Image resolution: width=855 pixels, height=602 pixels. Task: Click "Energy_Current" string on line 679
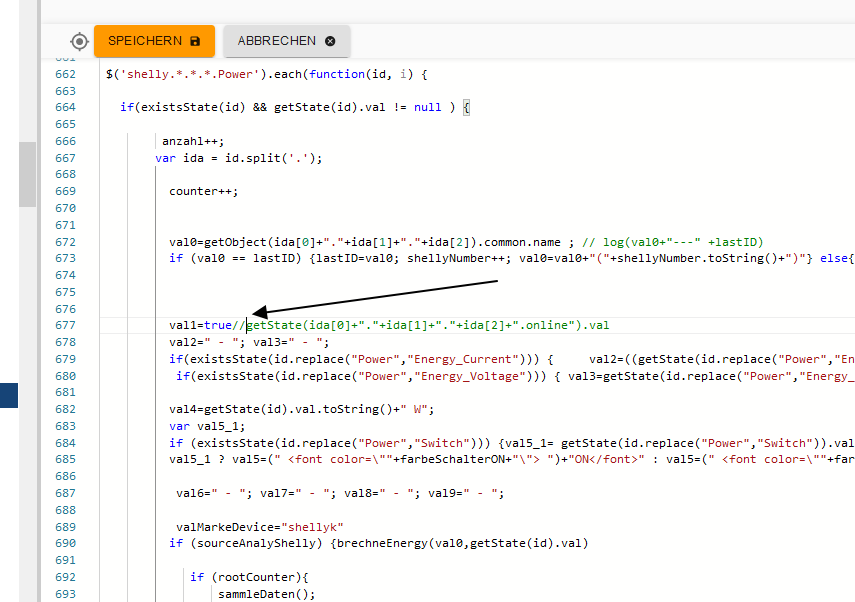(x=462, y=359)
